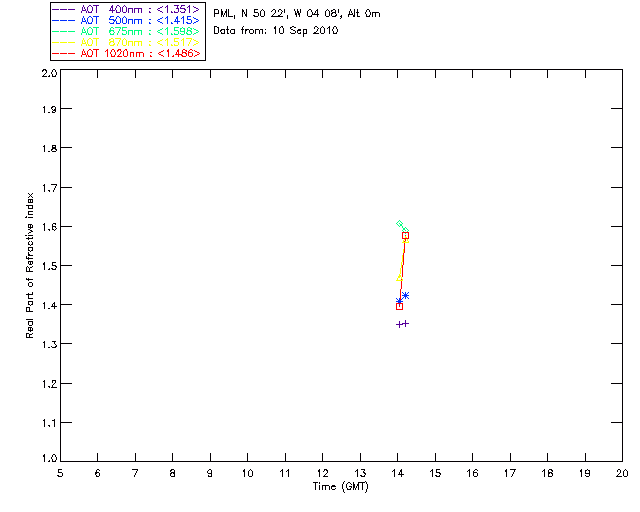Click the red dashed line in legend
The height and width of the screenshot is (512, 640).
pos(64,53)
